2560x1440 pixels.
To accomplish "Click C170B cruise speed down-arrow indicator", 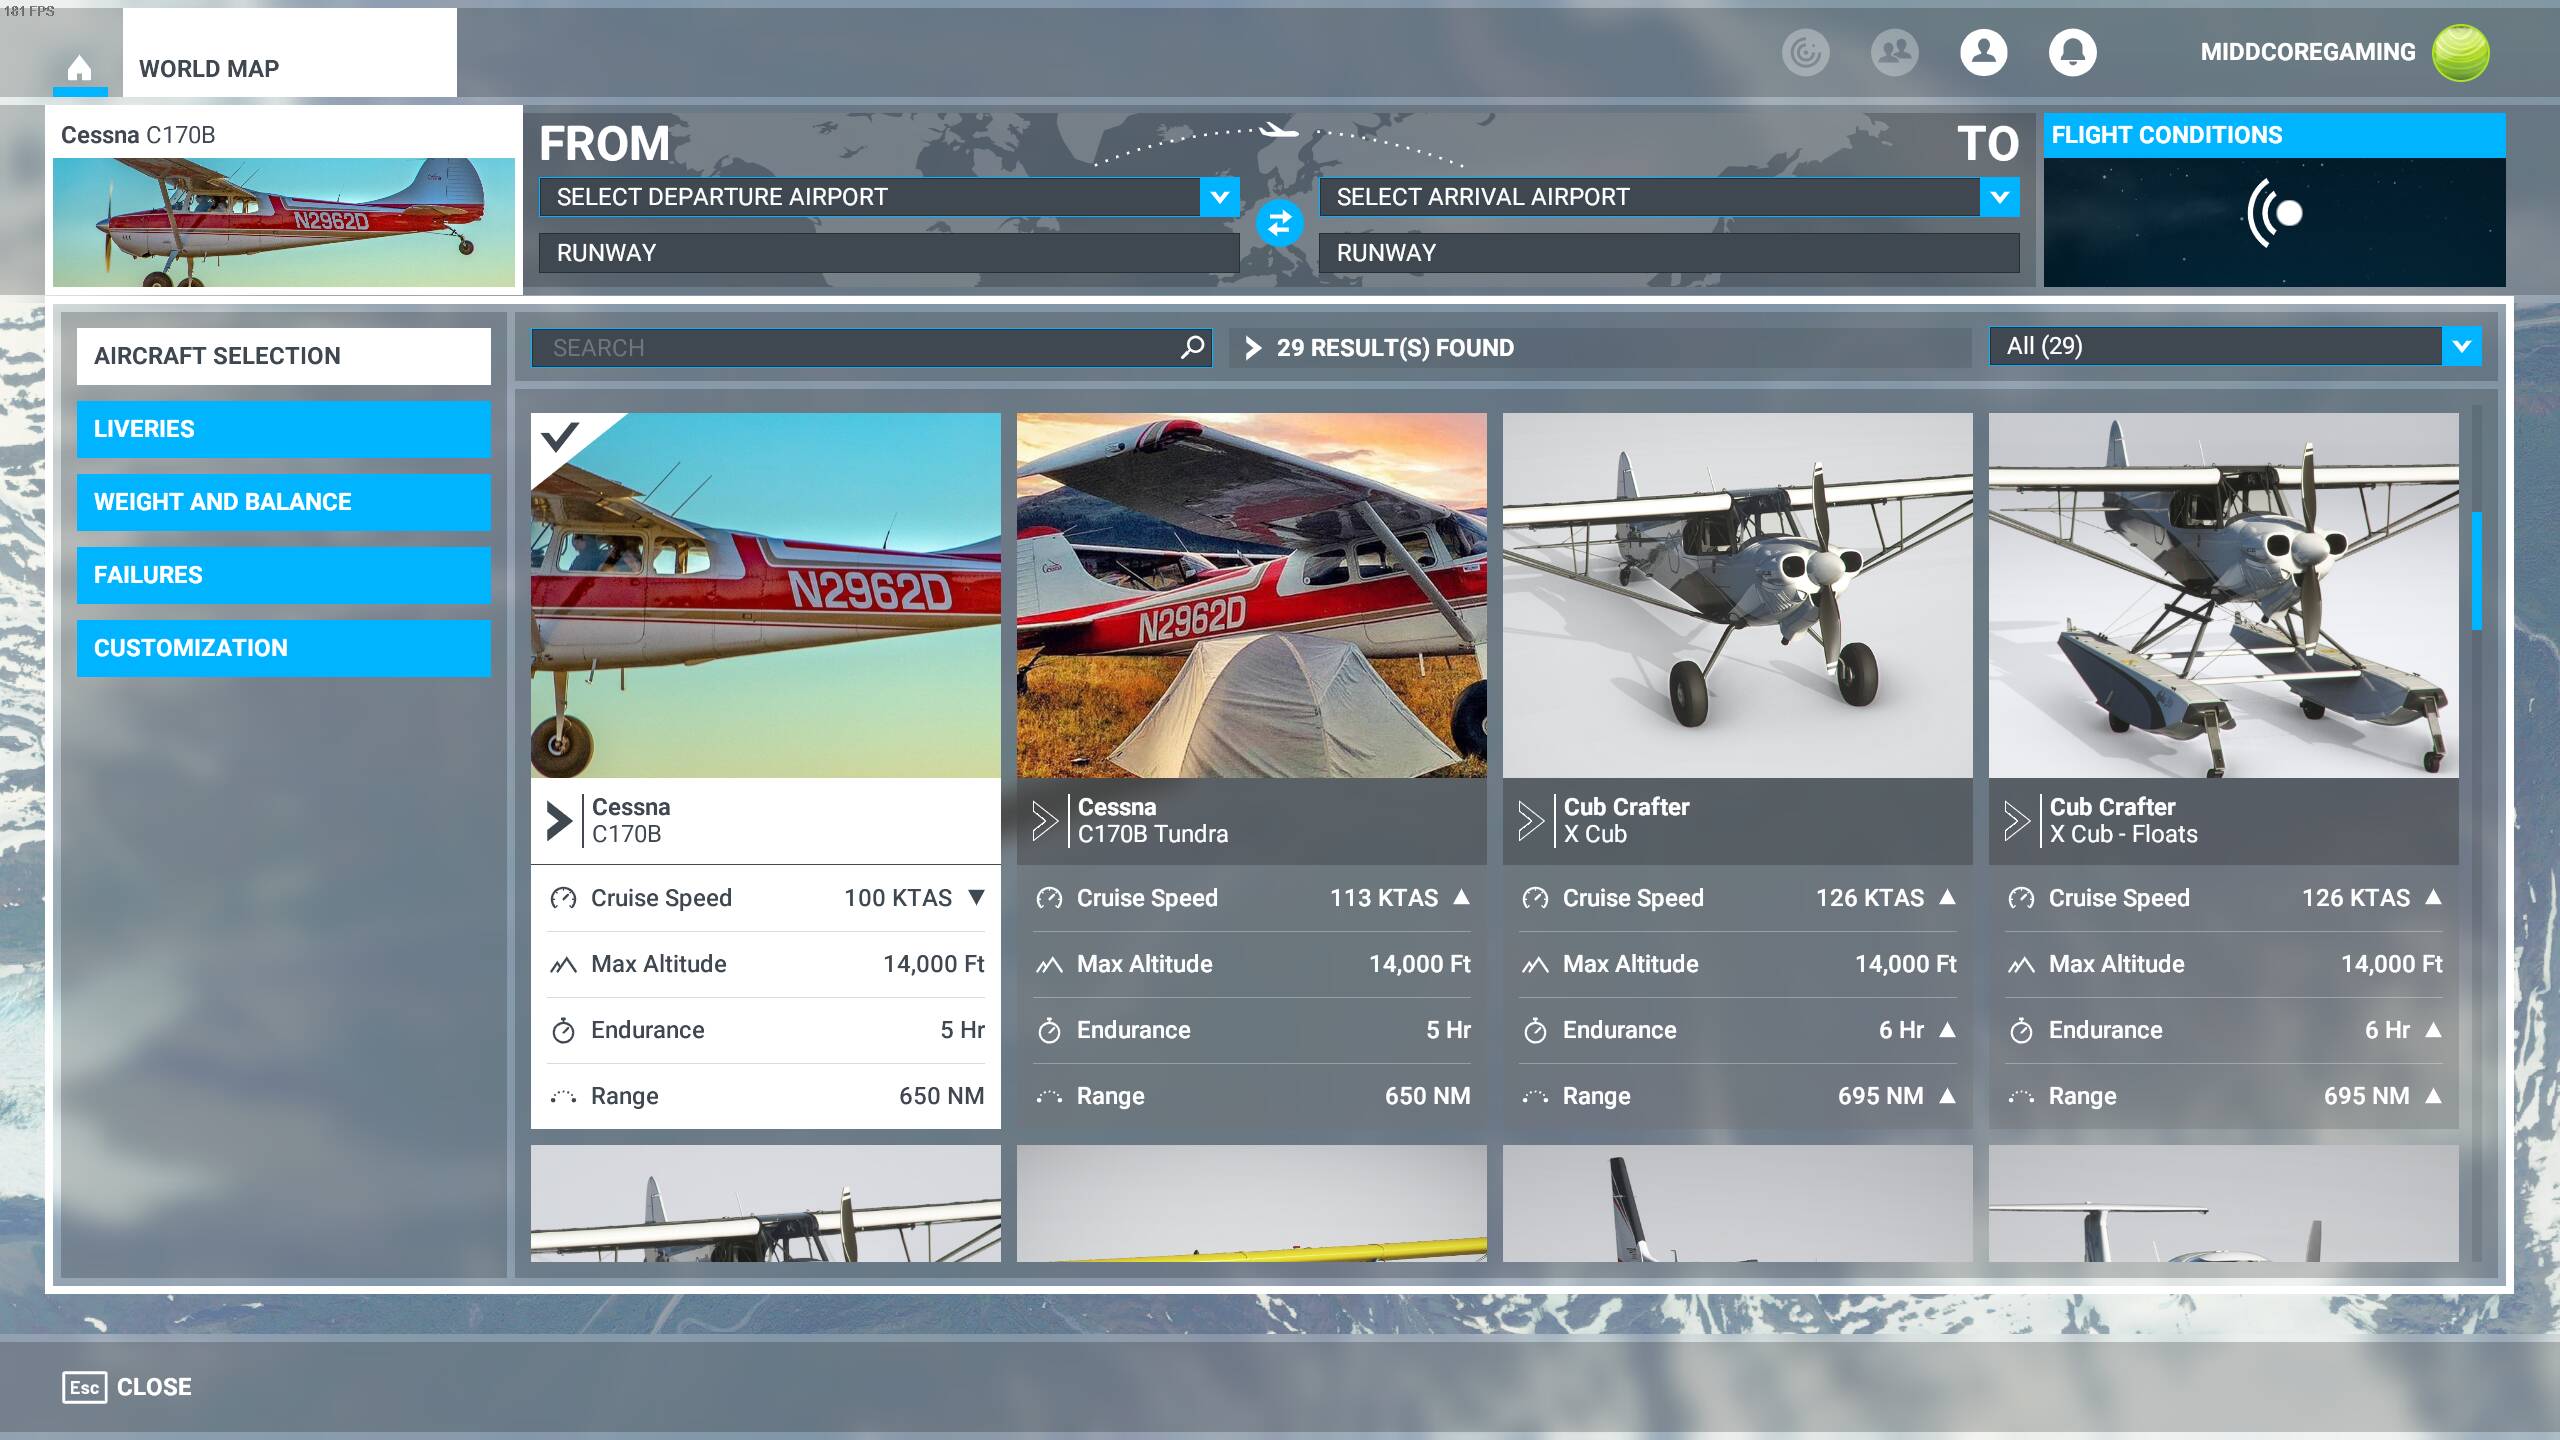I will [976, 897].
